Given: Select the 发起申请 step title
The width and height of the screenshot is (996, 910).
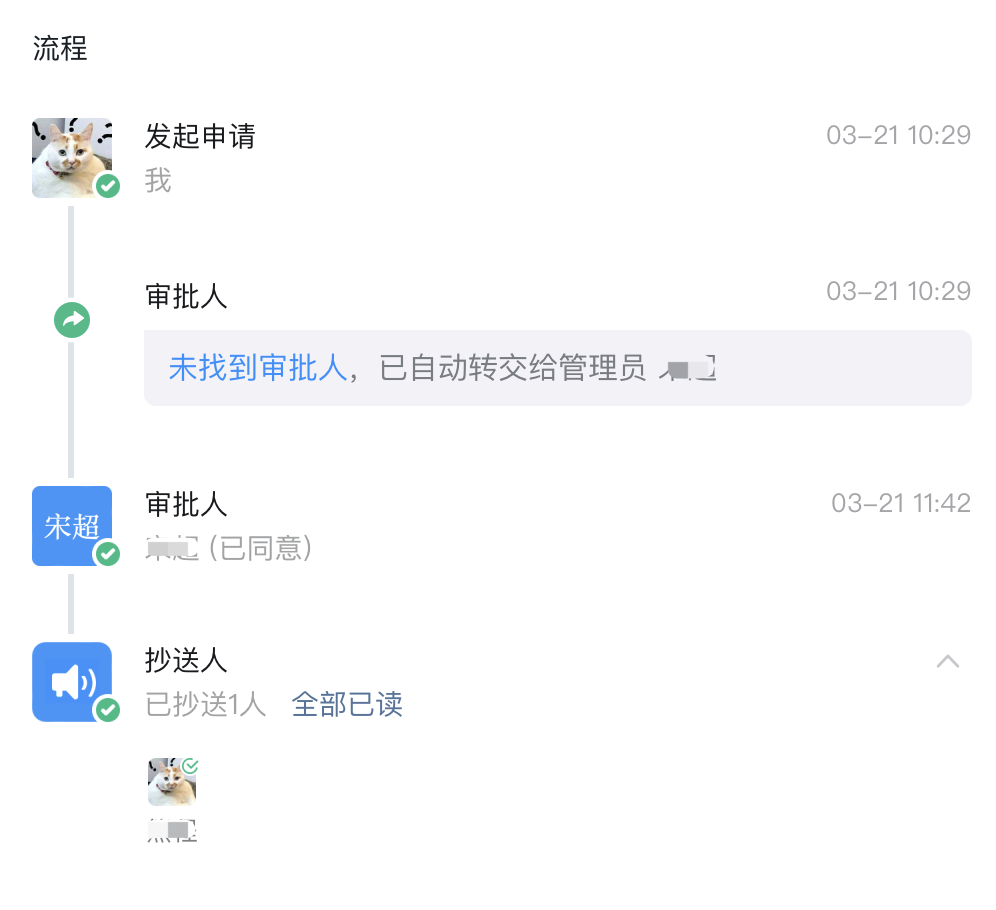Looking at the screenshot, I should pos(200,137).
